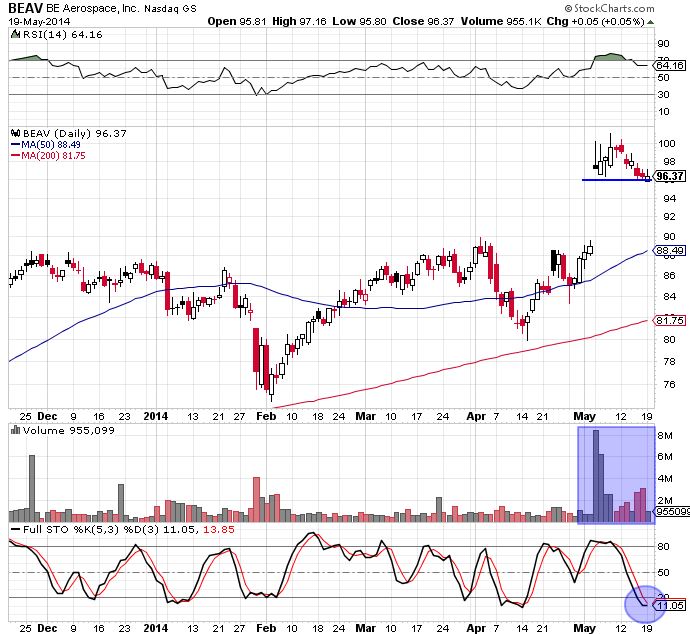Click the BEAV ticker symbol title
The height and width of the screenshot is (634, 690).
coord(26,8)
